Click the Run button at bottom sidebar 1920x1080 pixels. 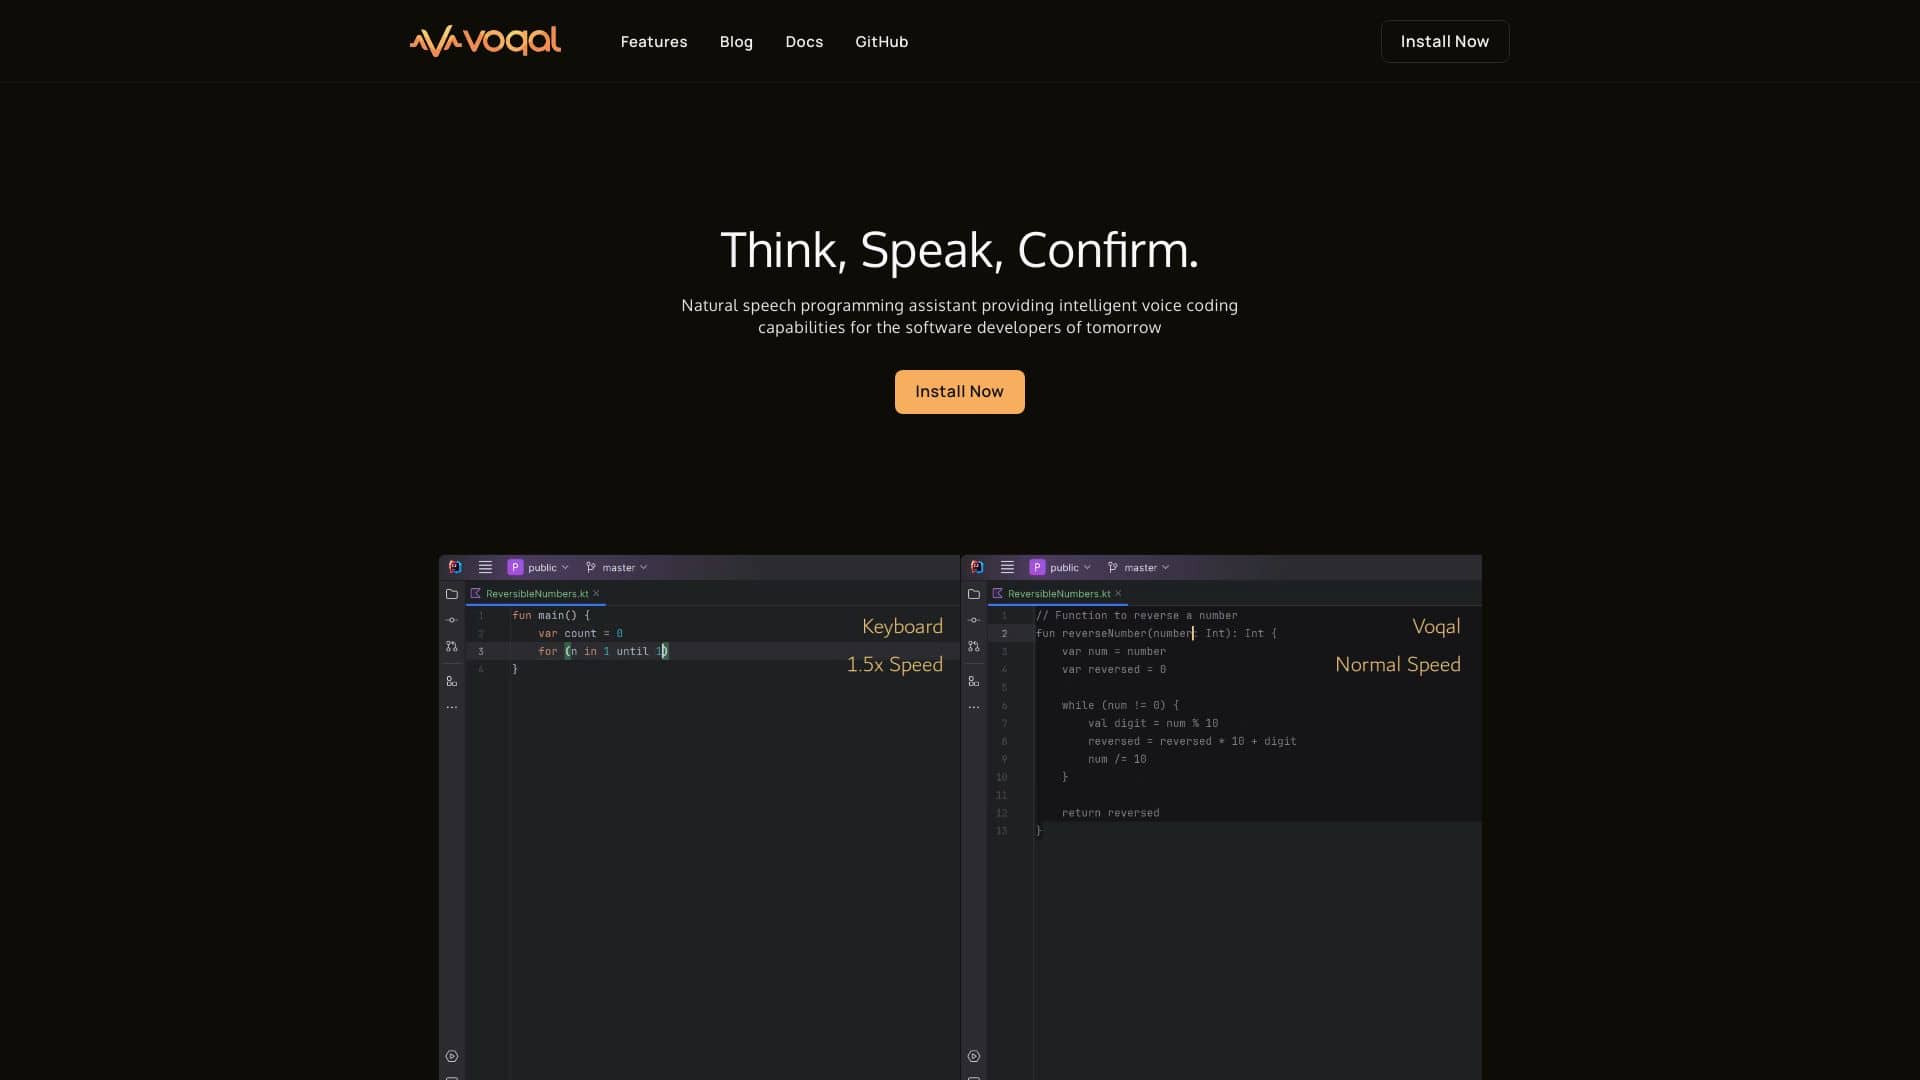[x=452, y=1055]
